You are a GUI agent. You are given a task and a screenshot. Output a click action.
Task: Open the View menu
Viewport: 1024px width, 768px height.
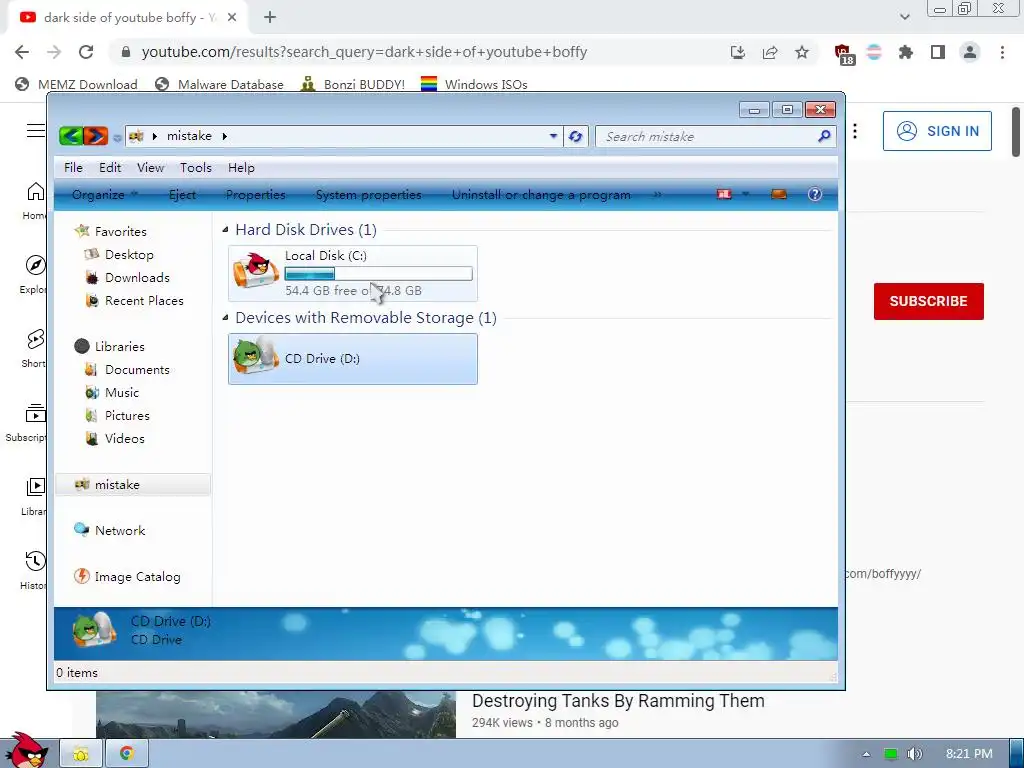tap(150, 168)
